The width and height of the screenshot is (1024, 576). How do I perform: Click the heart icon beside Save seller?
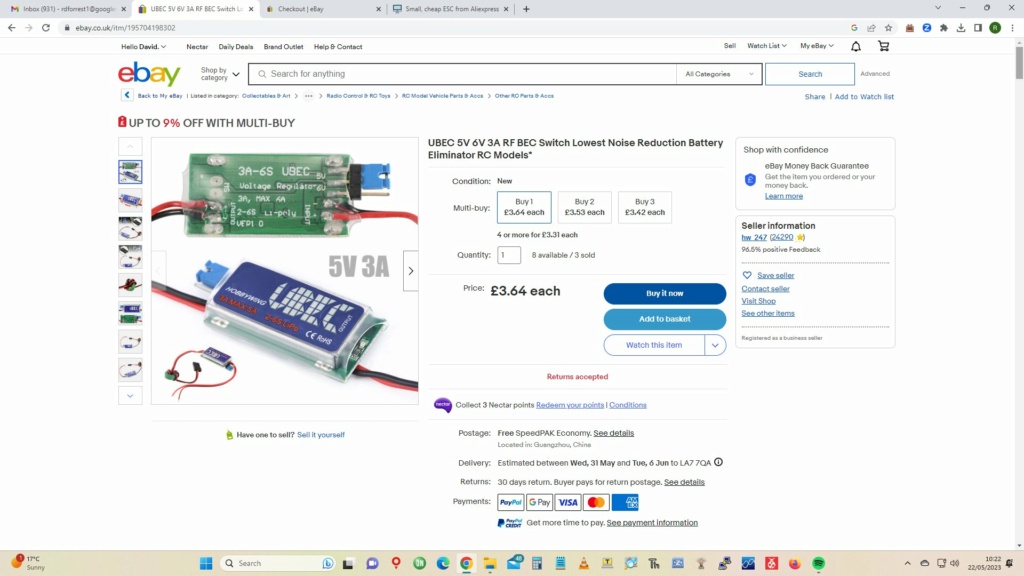tap(746, 276)
